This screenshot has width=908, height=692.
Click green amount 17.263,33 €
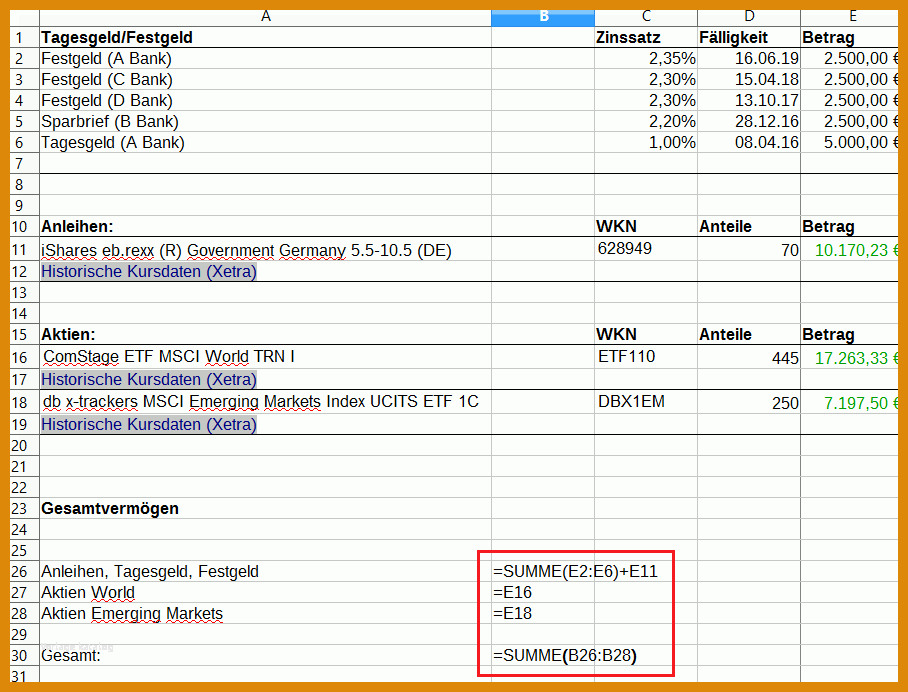850,358
